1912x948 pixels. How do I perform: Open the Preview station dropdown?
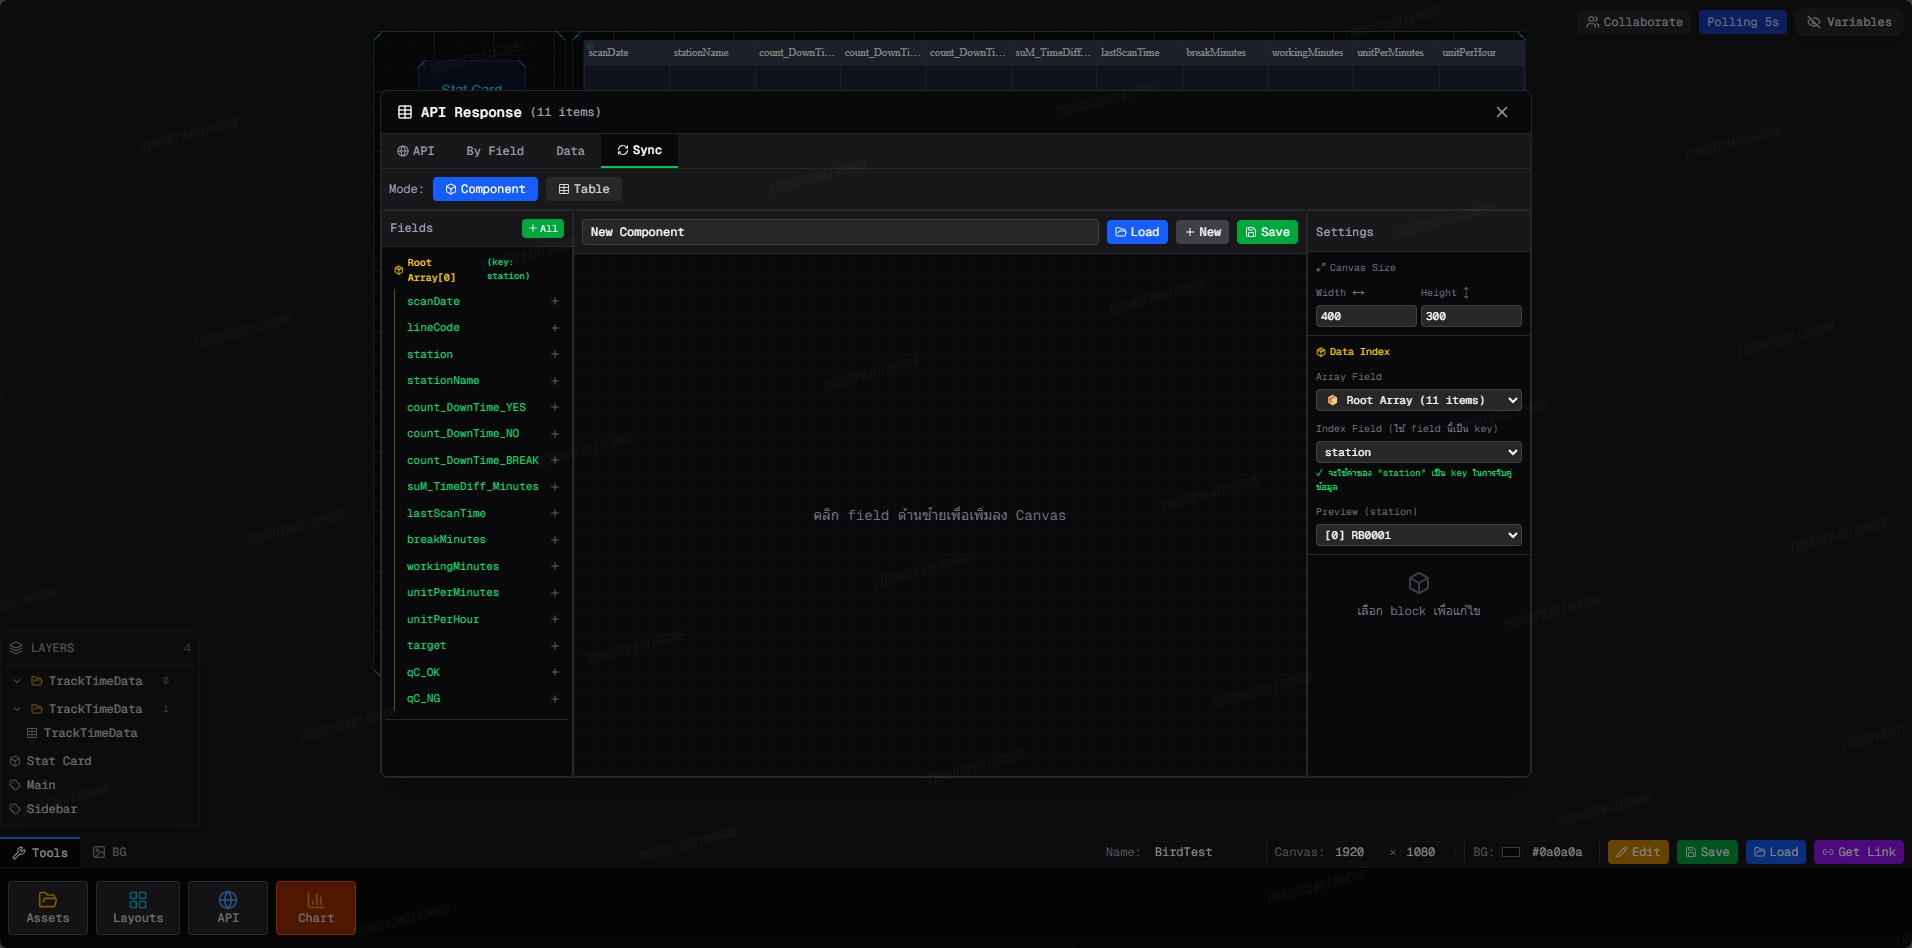[x=1418, y=535]
